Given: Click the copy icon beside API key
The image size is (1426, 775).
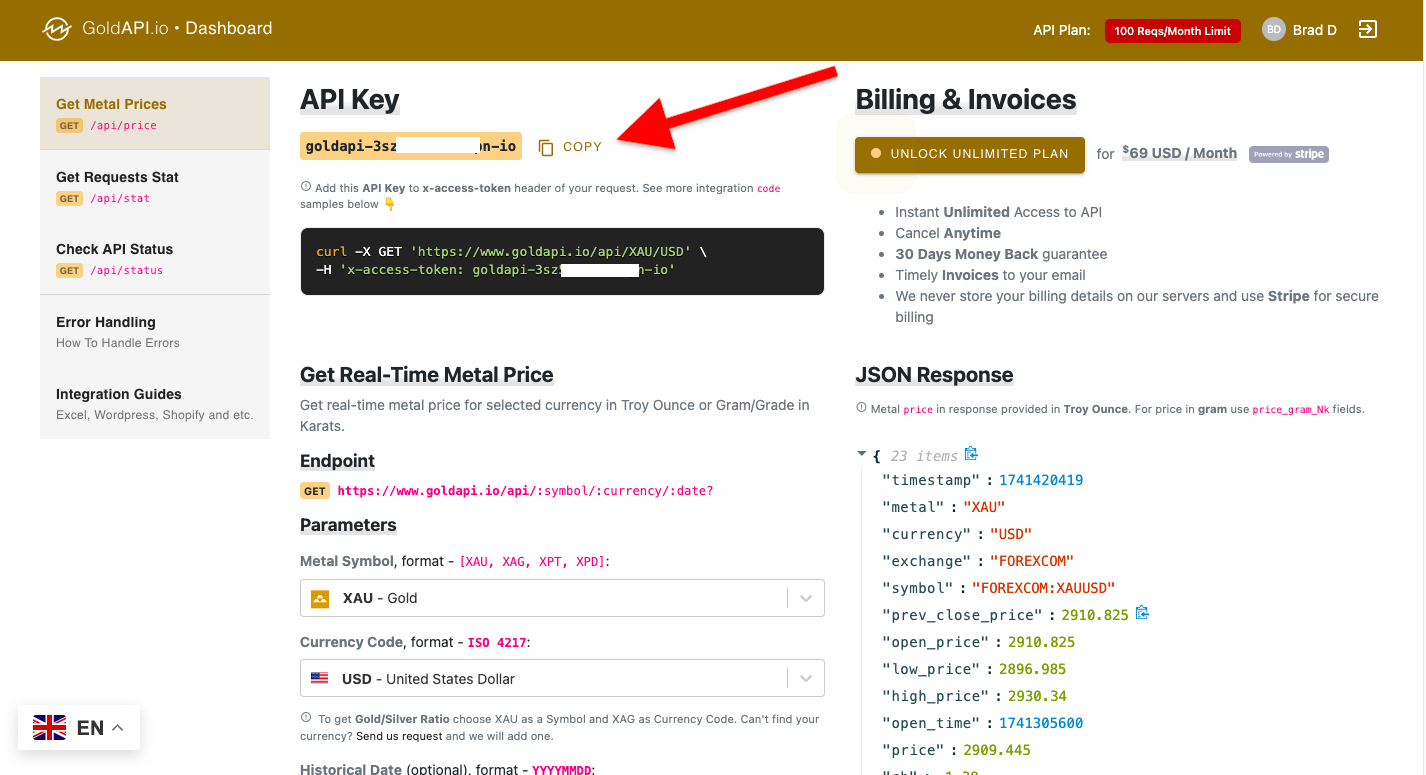Looking at the screenshot, I should [546, 147].
